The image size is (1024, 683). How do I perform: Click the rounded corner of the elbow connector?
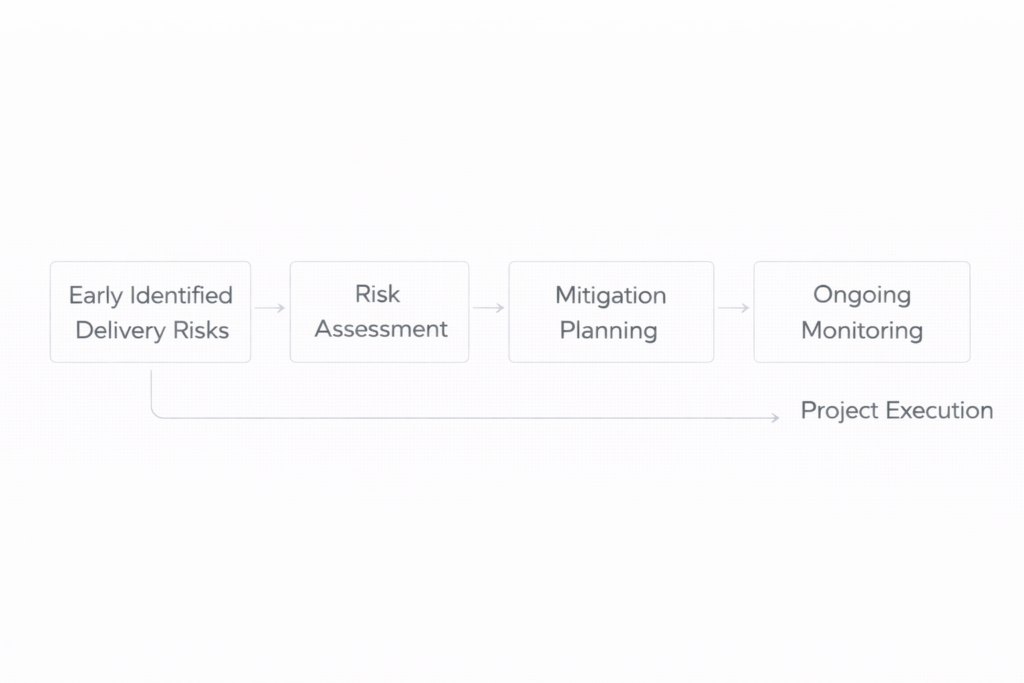[x=155, y=414]
